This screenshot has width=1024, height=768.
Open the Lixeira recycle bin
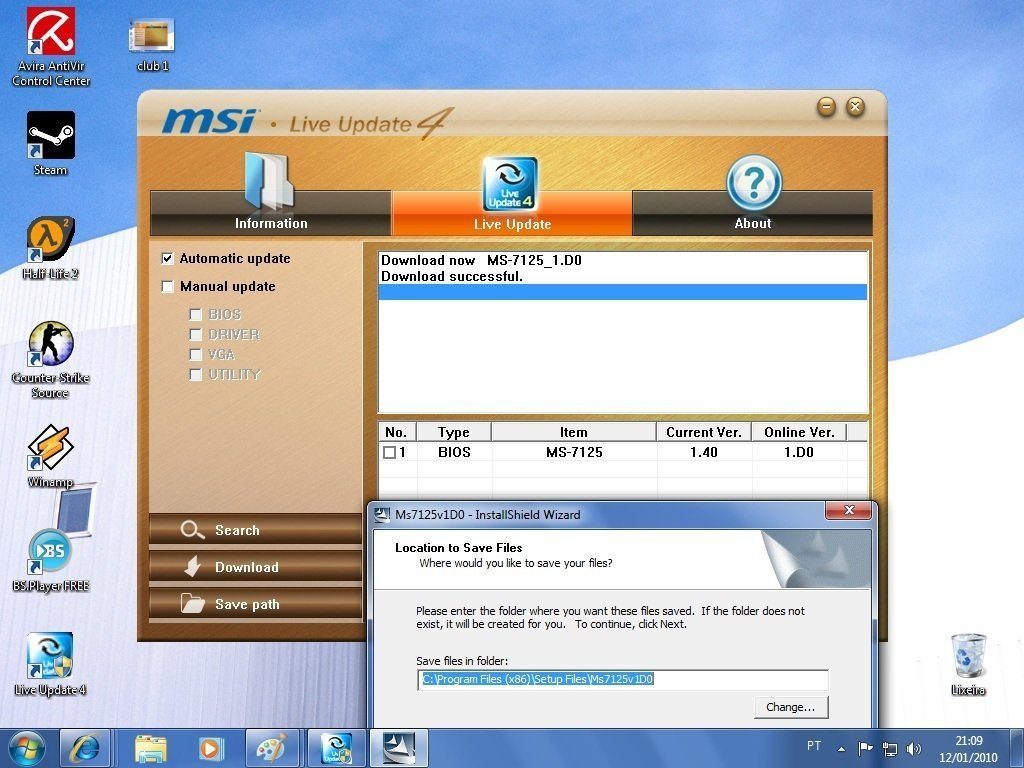coord(968,664)
